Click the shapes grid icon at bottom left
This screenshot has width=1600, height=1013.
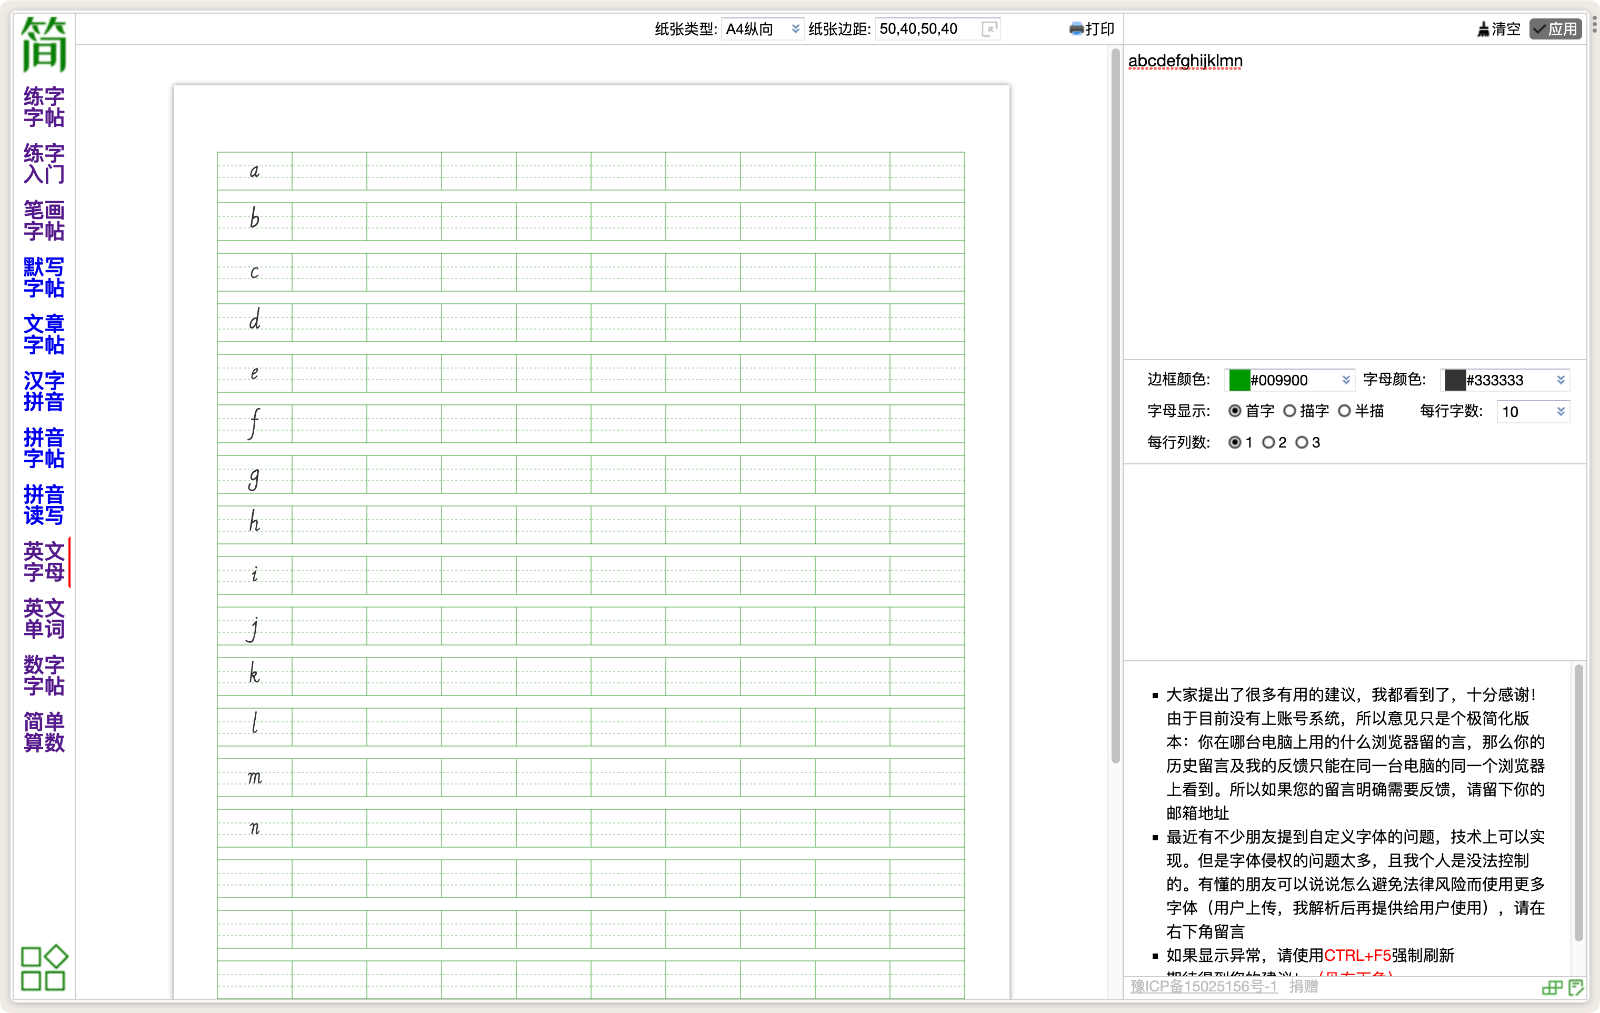click(44, 967)
